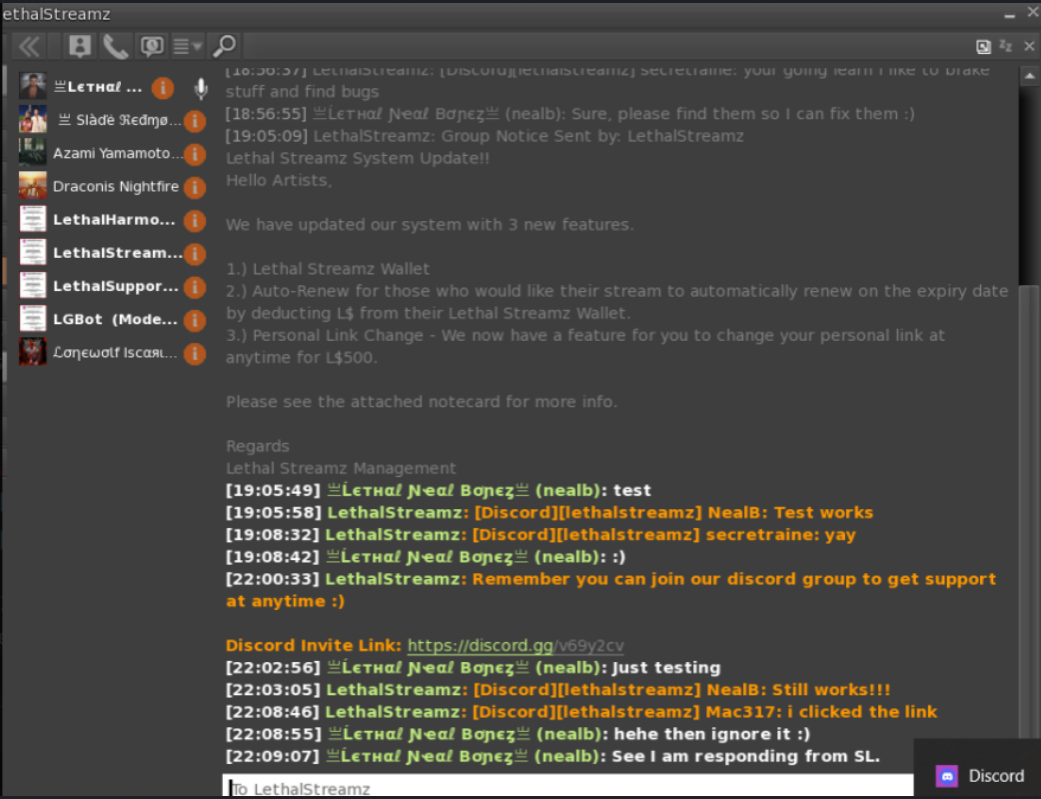Minimize the LethalStreamz window

tap(1010, 14)
